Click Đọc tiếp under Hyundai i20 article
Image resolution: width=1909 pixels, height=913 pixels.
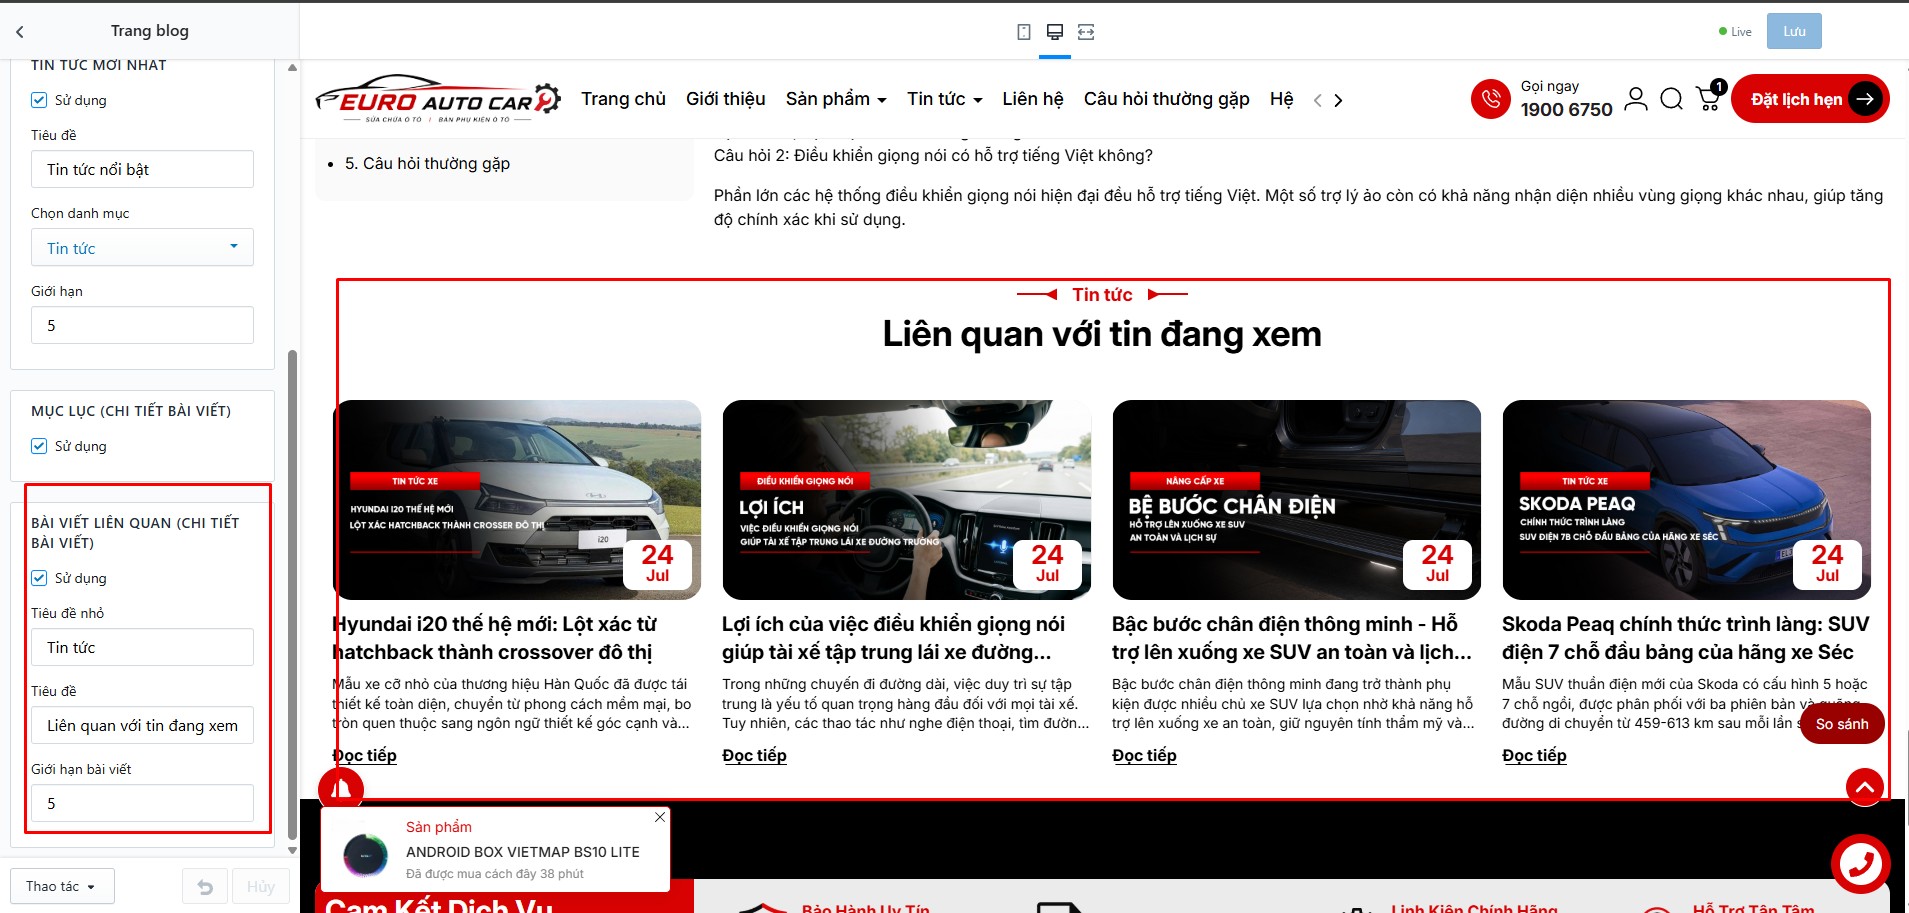click(x=365, y=755)
